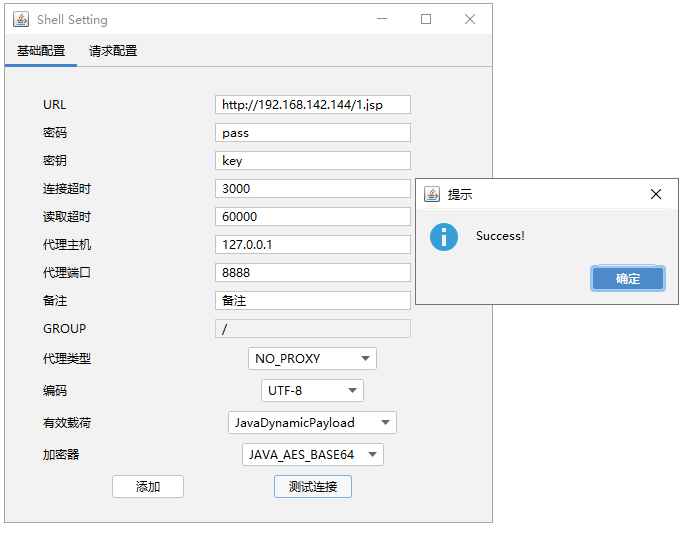Click the Java icon in Shell Setting title bar
The height and width of the screenshot is (535, 683).
pos(21,19)
